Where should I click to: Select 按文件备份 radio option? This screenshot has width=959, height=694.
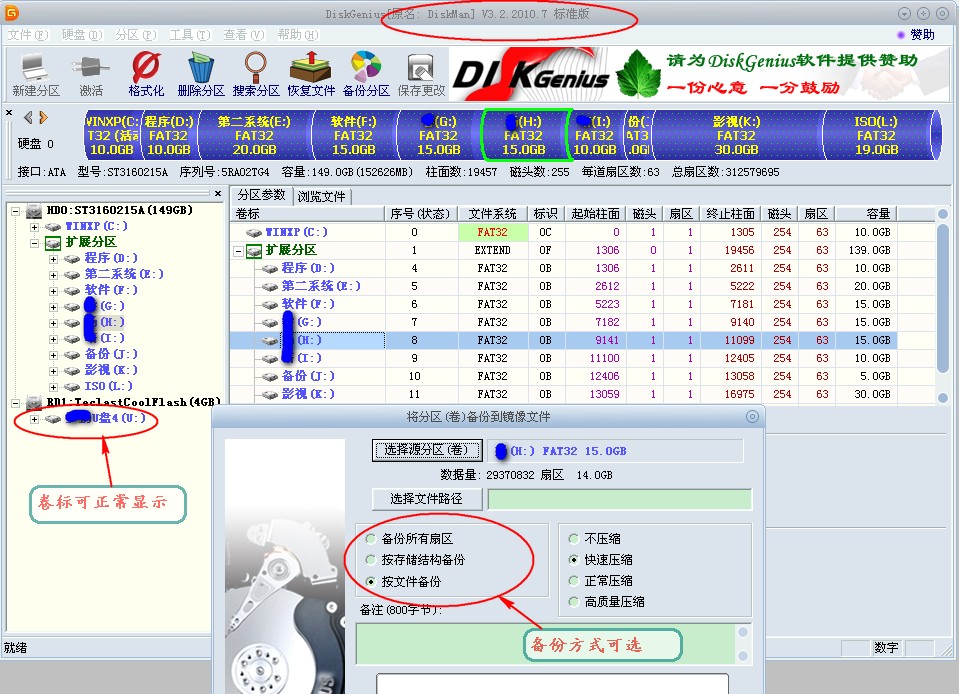coord(370,581)
